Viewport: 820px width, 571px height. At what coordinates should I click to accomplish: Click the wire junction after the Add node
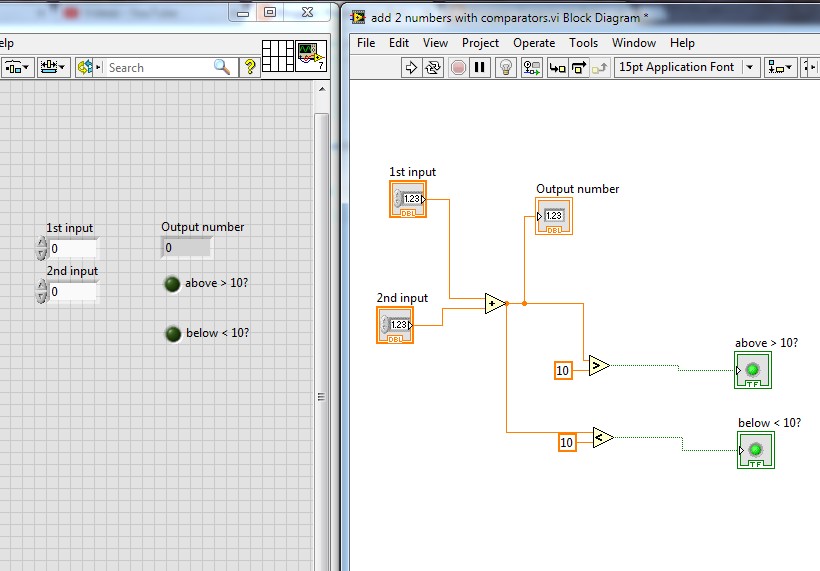point(524,303)
